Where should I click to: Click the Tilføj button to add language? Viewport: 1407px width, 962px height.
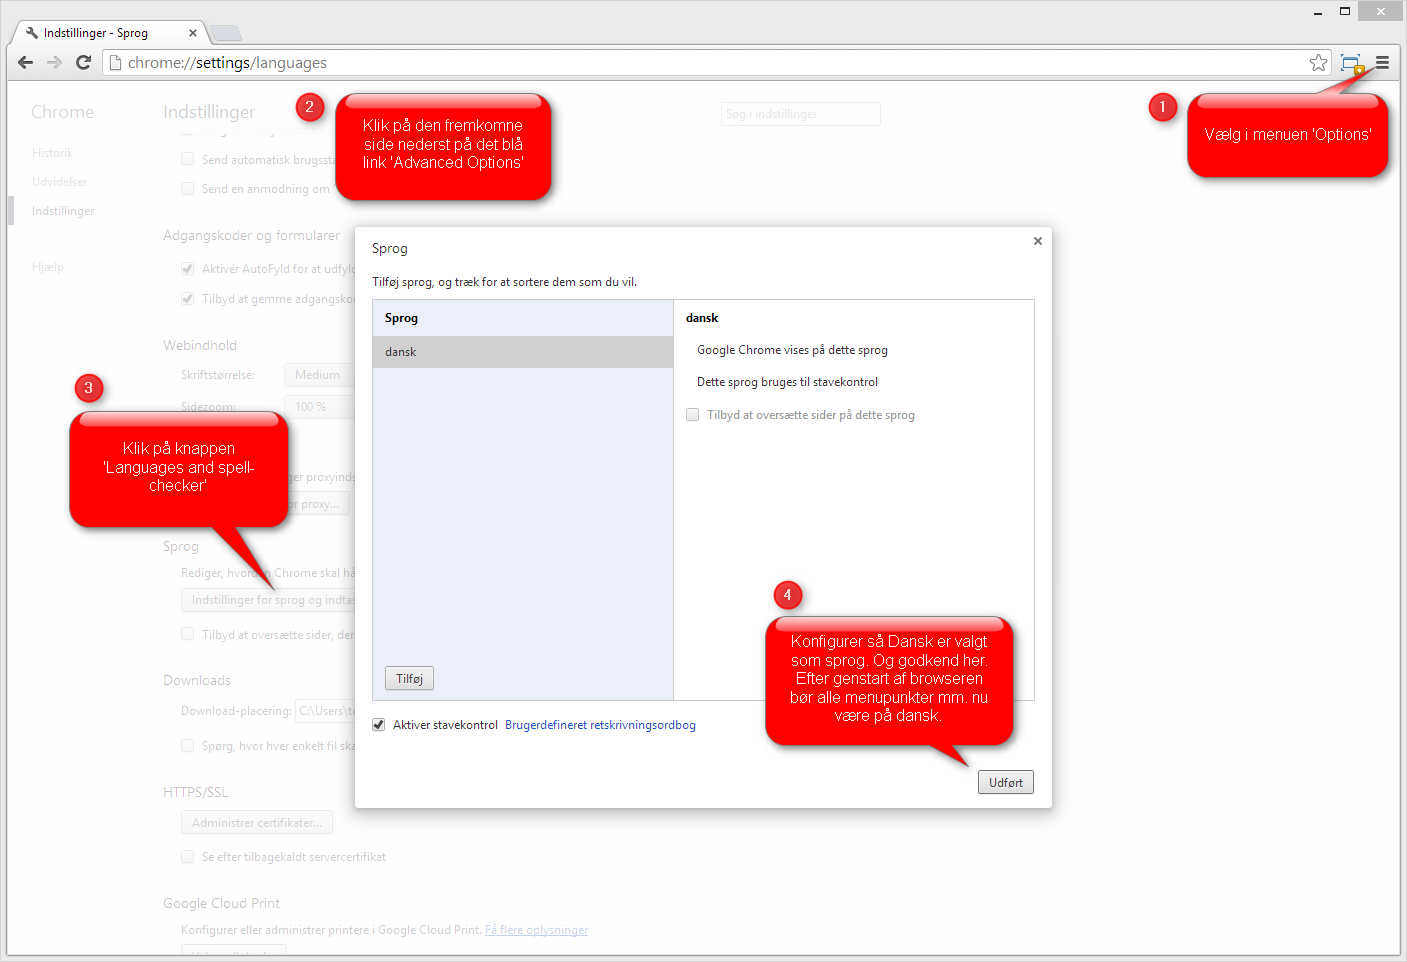click(x=409, y=679)
